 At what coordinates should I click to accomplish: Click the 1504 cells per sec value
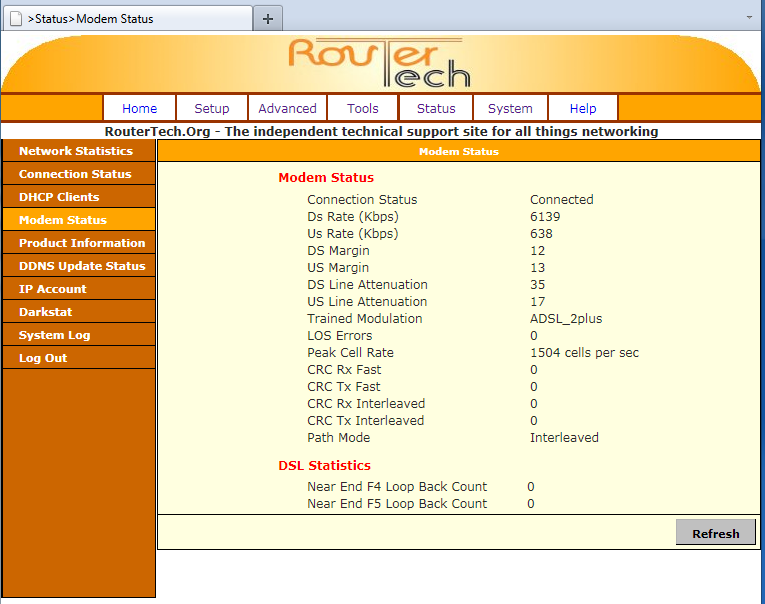click(x=584, y=353)
